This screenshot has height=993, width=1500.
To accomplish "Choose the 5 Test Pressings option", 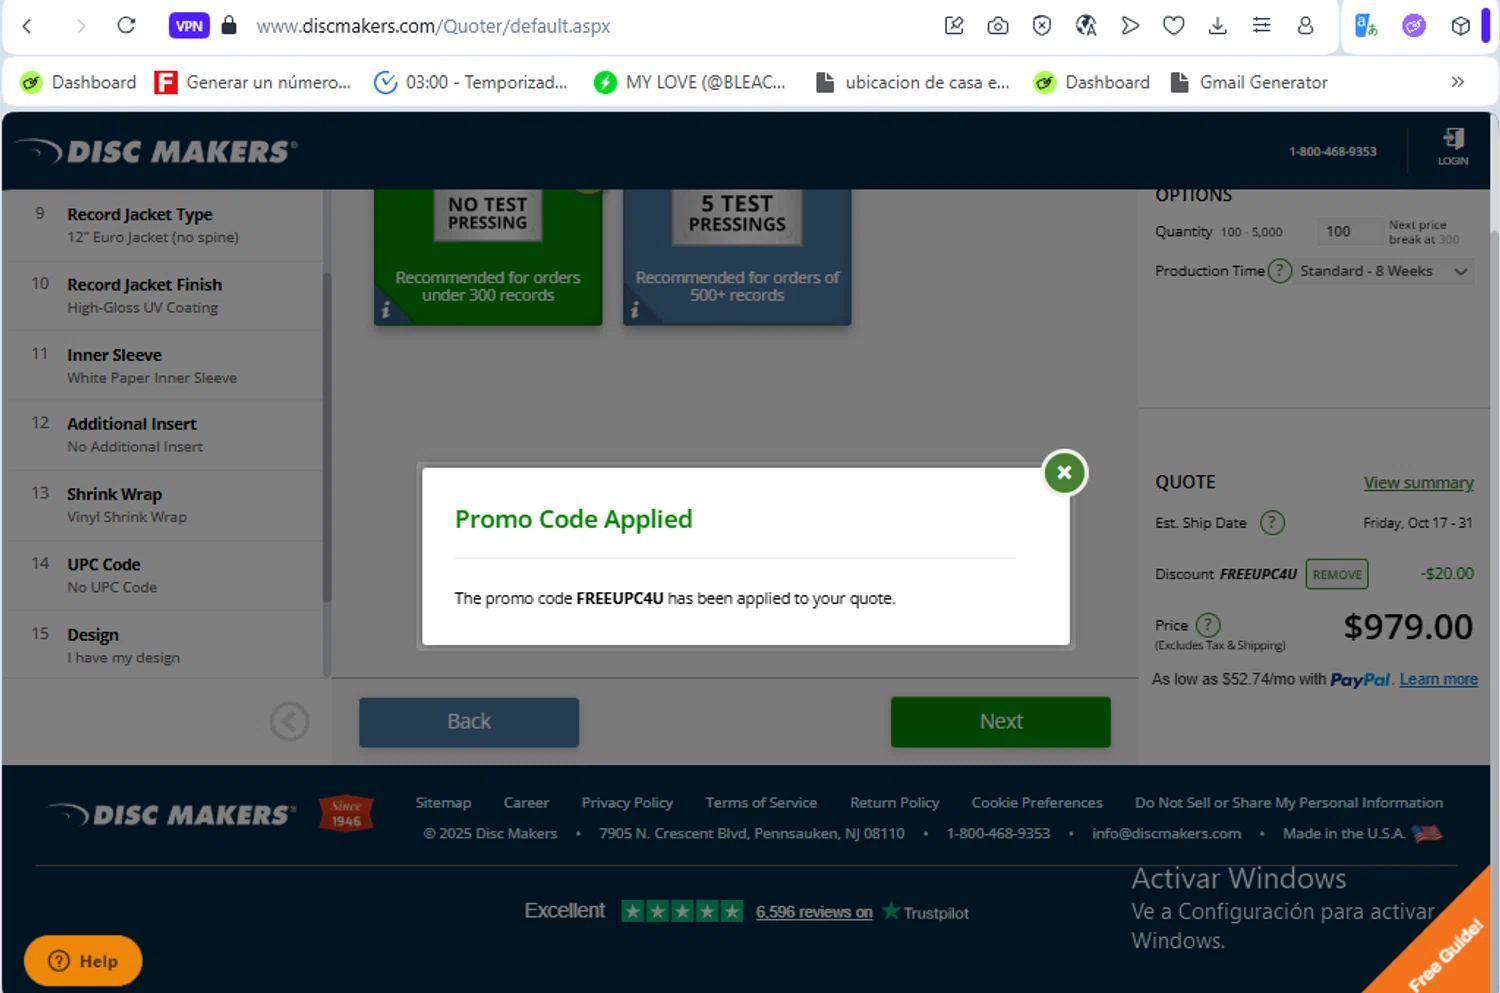I will click(737, 256).
